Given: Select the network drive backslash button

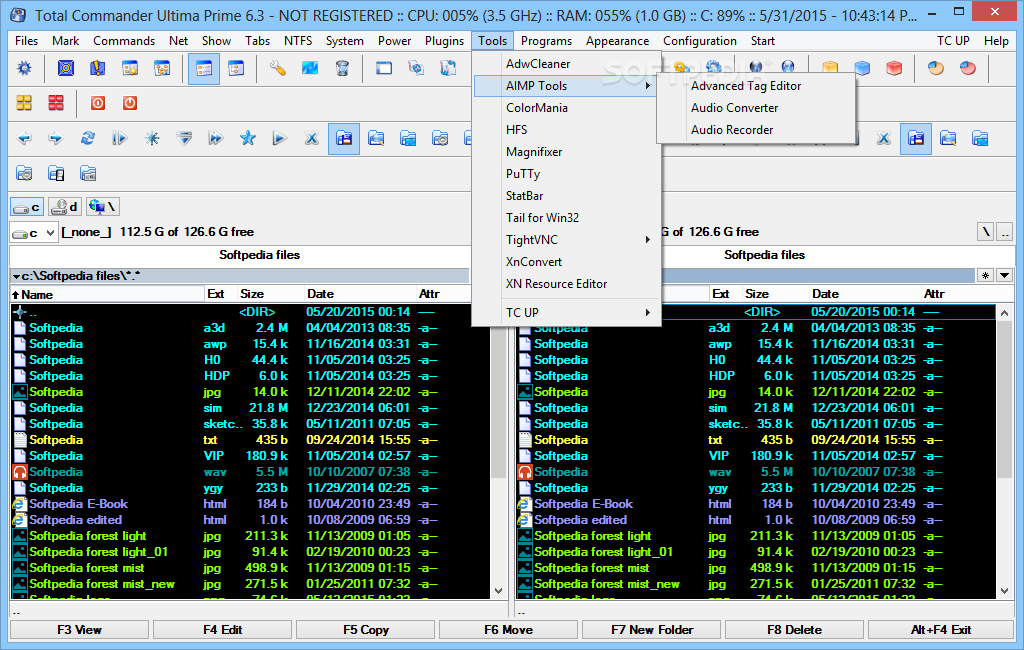Looking at the screenshot, I should 103,207.
